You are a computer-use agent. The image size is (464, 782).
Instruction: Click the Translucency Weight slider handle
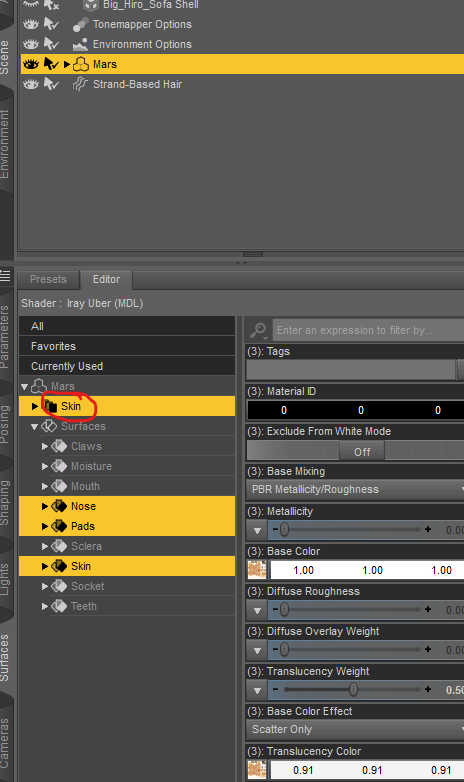click(x=353, y=689)
